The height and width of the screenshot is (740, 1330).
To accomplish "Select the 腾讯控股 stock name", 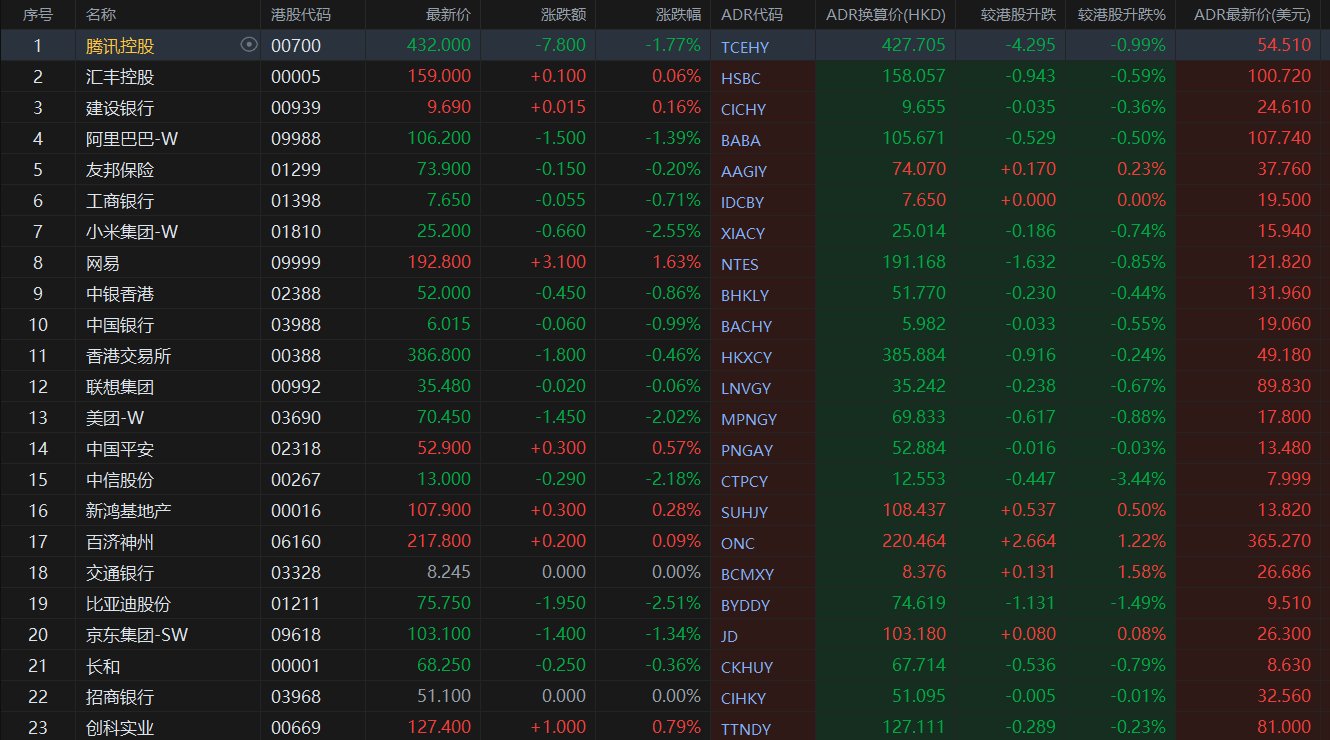I will 120,46.
